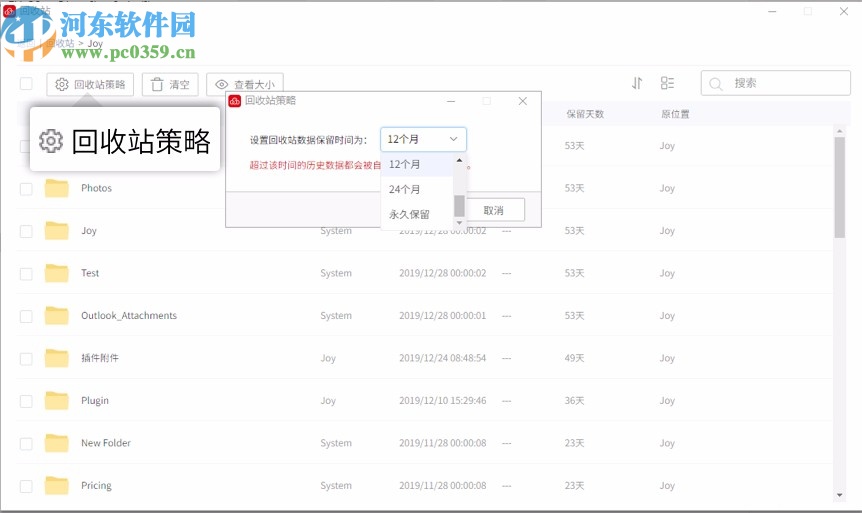862x513 pixels.
Task: Click the 49天 retention value
Action: coord(574,358)
